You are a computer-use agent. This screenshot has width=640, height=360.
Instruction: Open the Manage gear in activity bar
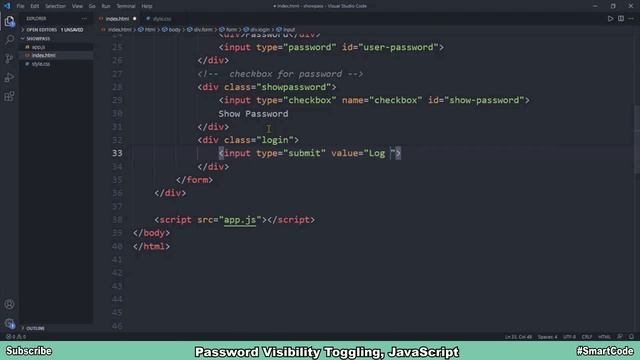pos(9,323)
